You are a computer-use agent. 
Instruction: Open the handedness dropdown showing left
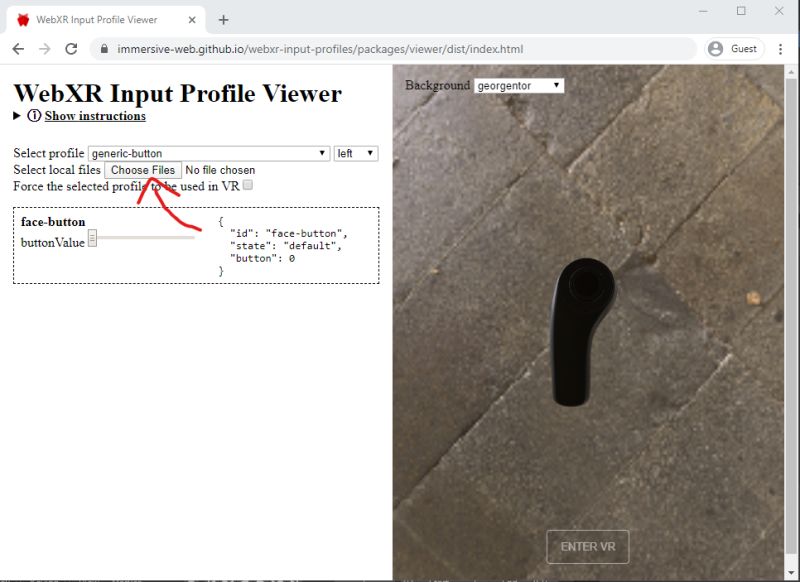point(355,152)
